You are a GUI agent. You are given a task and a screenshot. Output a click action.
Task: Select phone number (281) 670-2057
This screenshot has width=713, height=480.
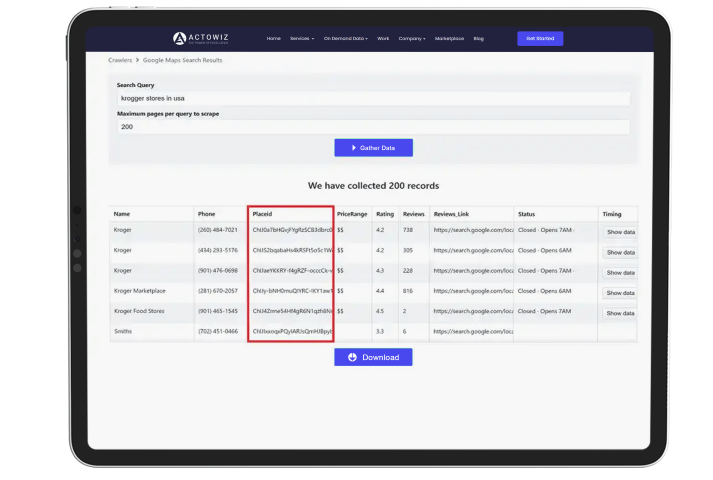pos(218,291)
